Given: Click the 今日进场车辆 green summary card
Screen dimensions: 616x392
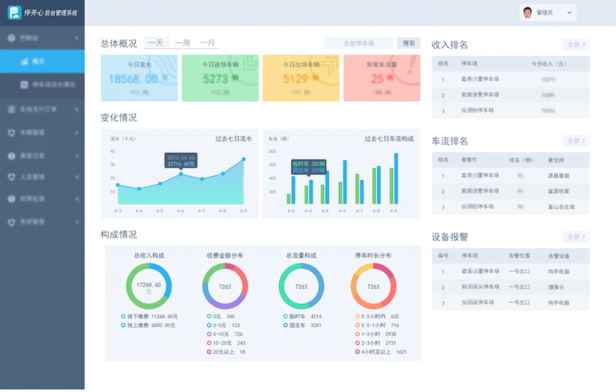Looking at the screenshot, I should point(220,78).
